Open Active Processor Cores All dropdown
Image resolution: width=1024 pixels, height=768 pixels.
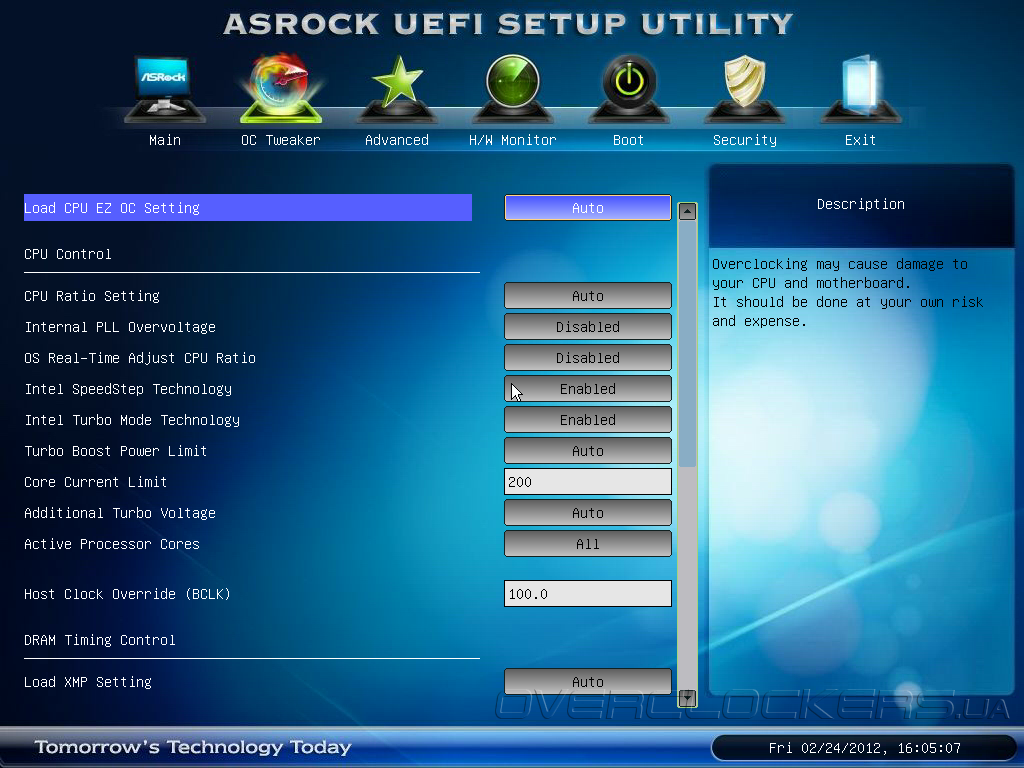click(588, 544)
